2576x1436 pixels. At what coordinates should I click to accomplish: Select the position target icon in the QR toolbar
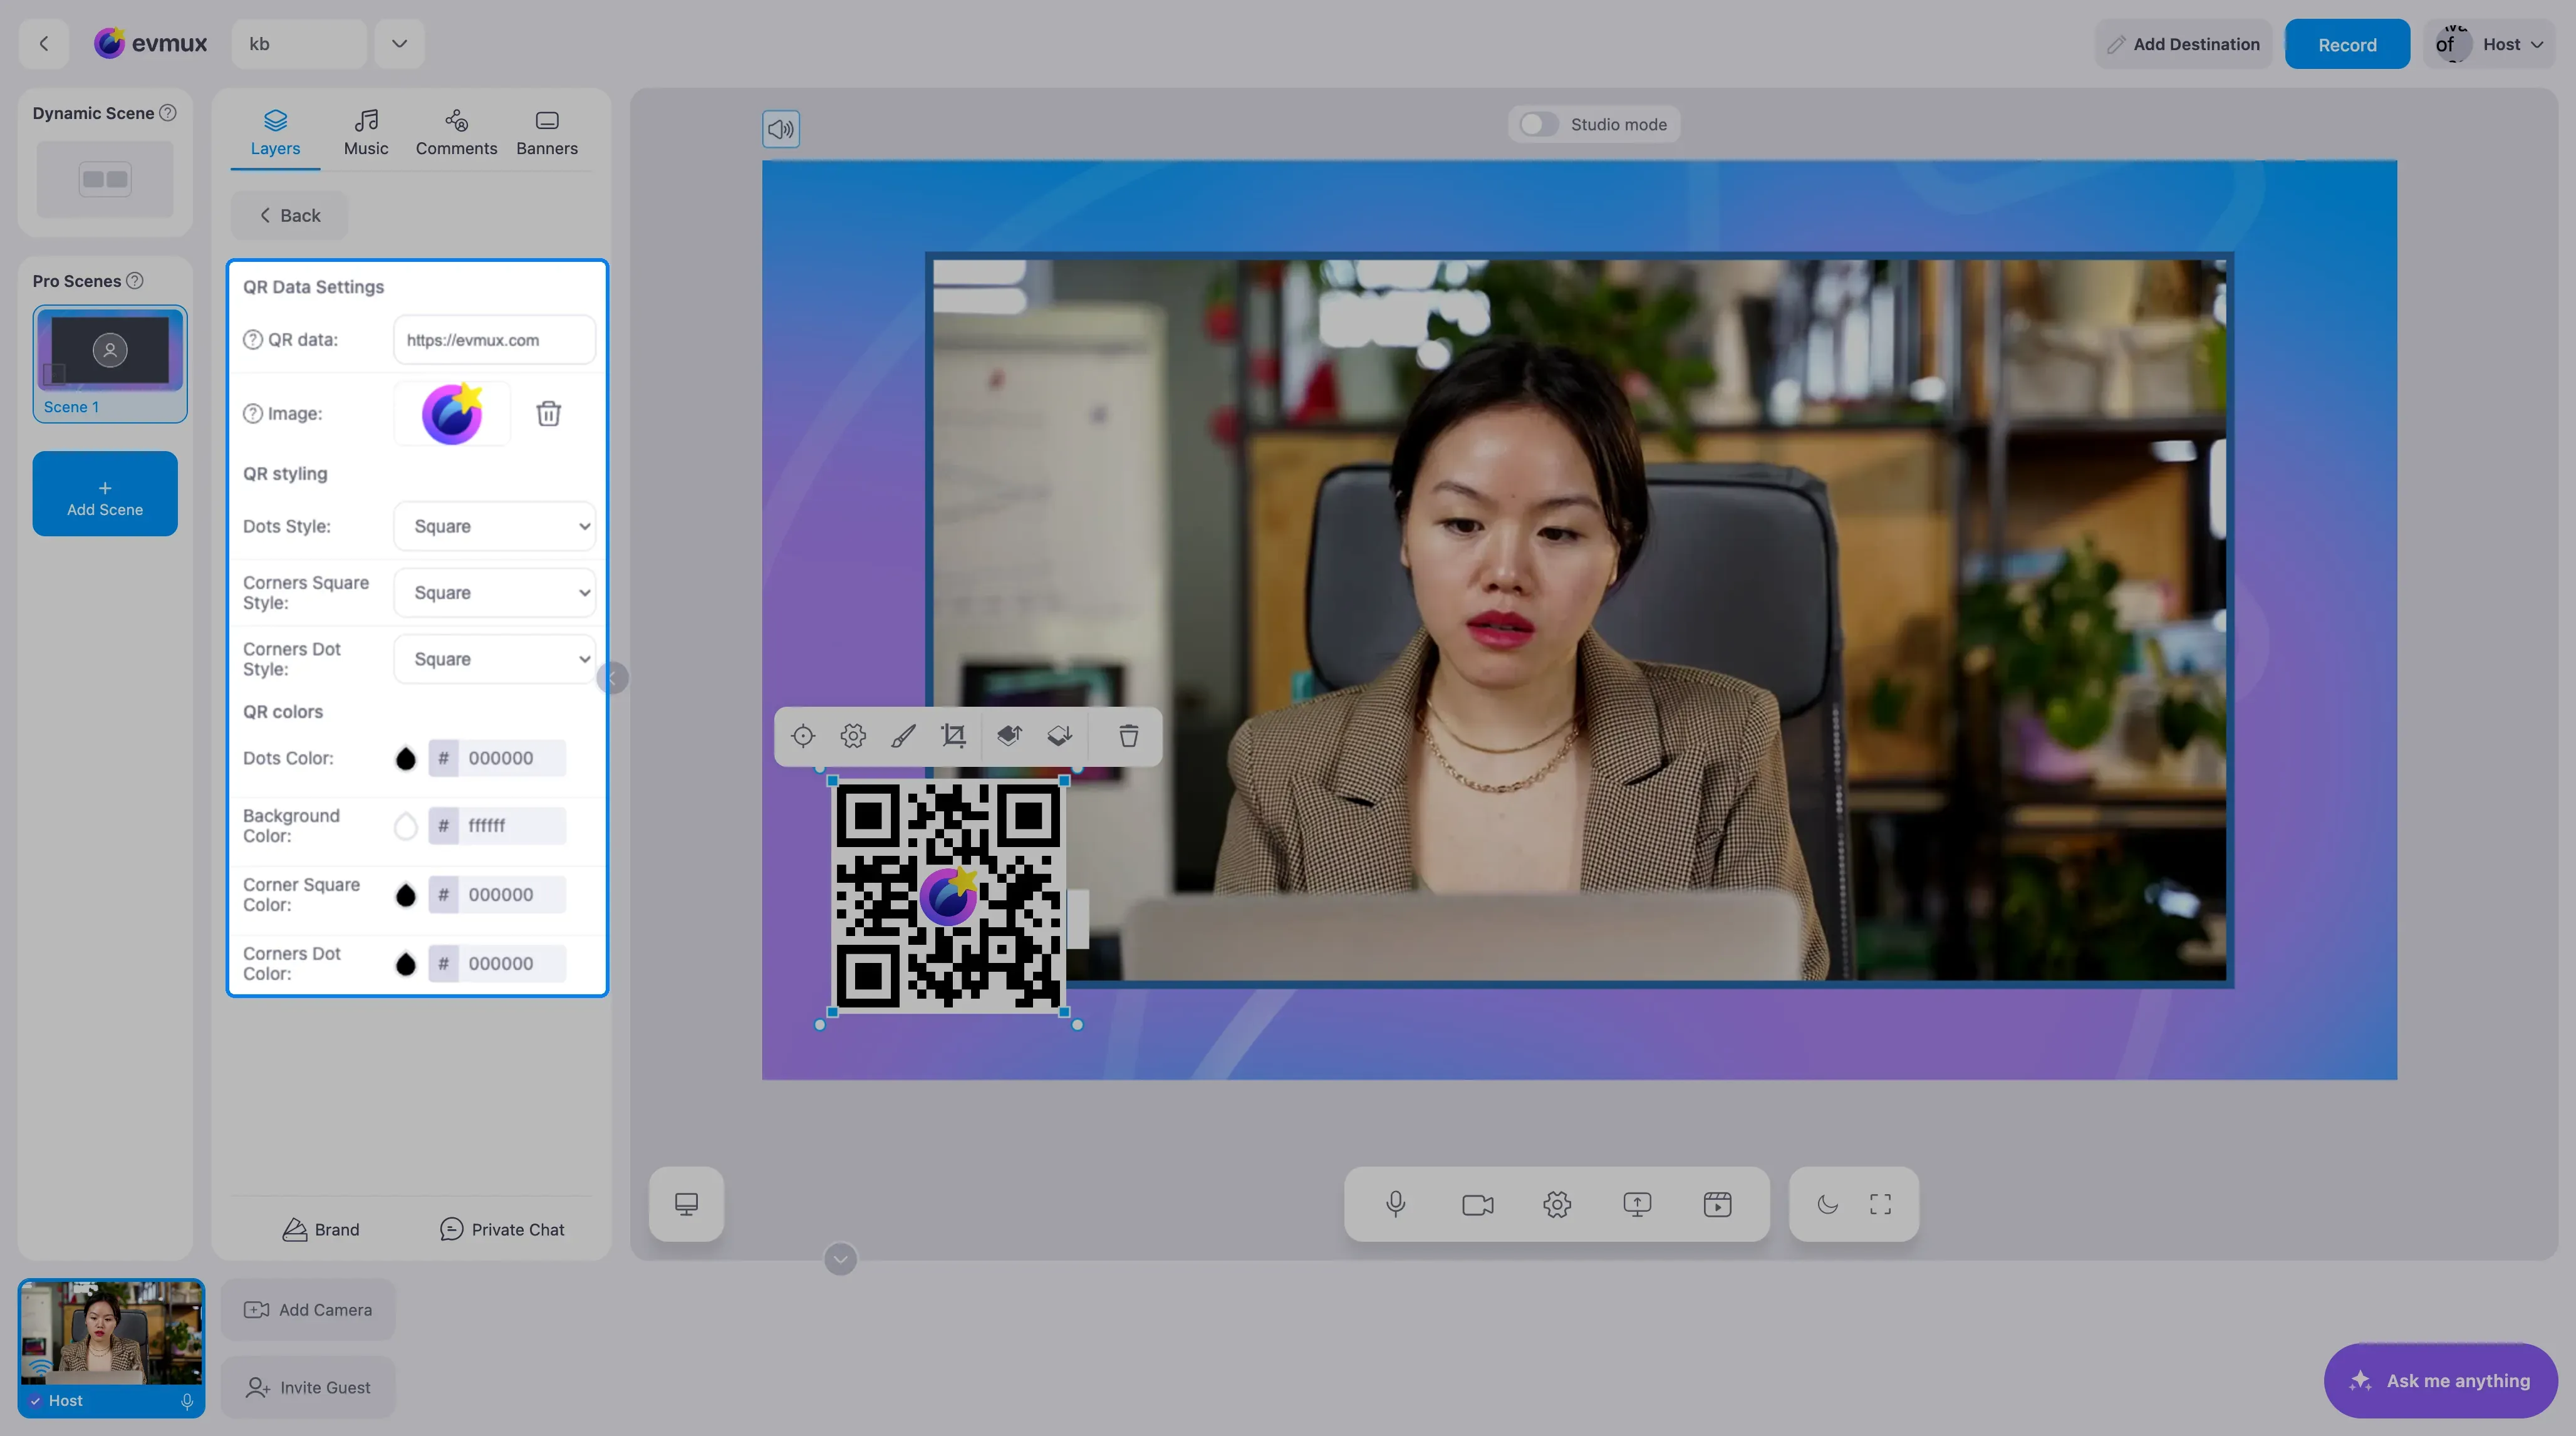803,737
